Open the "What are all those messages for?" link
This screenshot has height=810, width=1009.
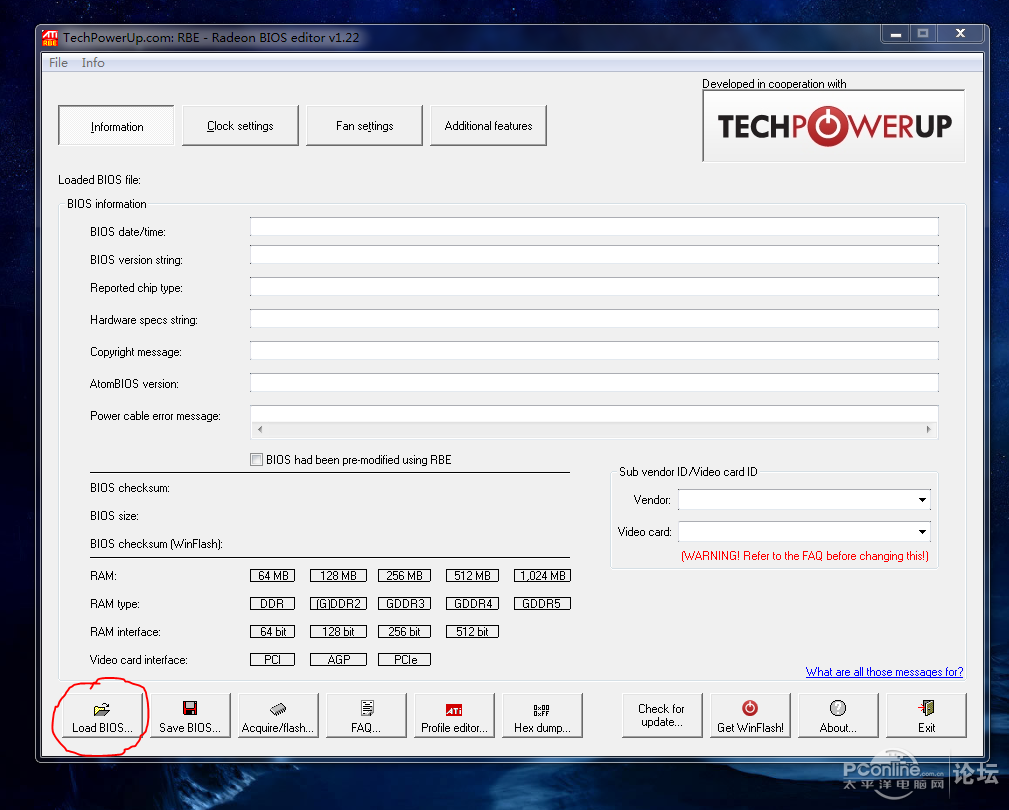pyautogui.click(x=884, y=672)
